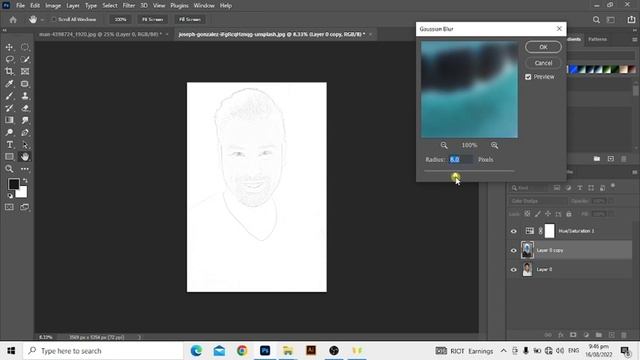Click the Fit Screen button

click(152, 19)
